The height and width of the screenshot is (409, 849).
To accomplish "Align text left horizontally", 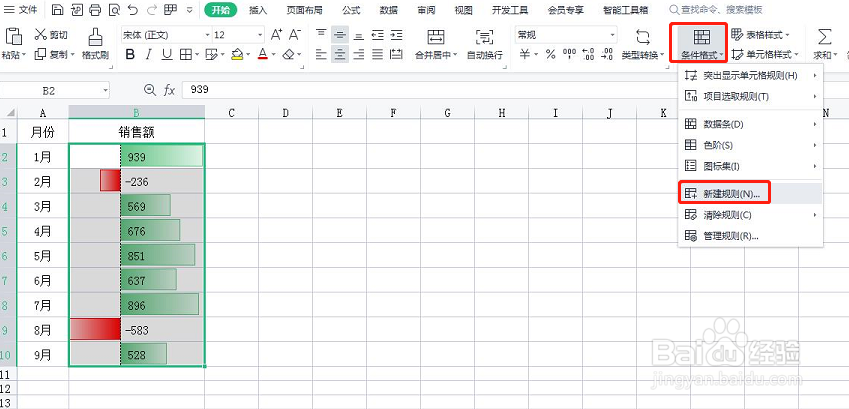I will (321, 54).
